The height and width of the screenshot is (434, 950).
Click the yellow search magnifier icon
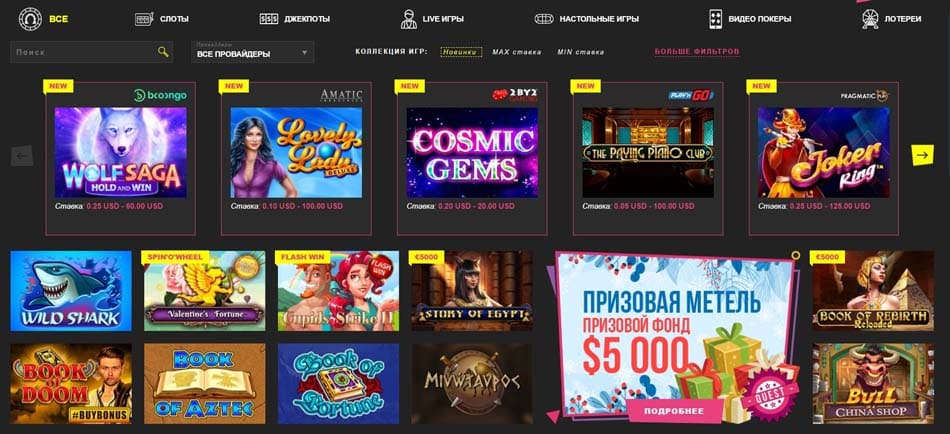click(163, 52)
